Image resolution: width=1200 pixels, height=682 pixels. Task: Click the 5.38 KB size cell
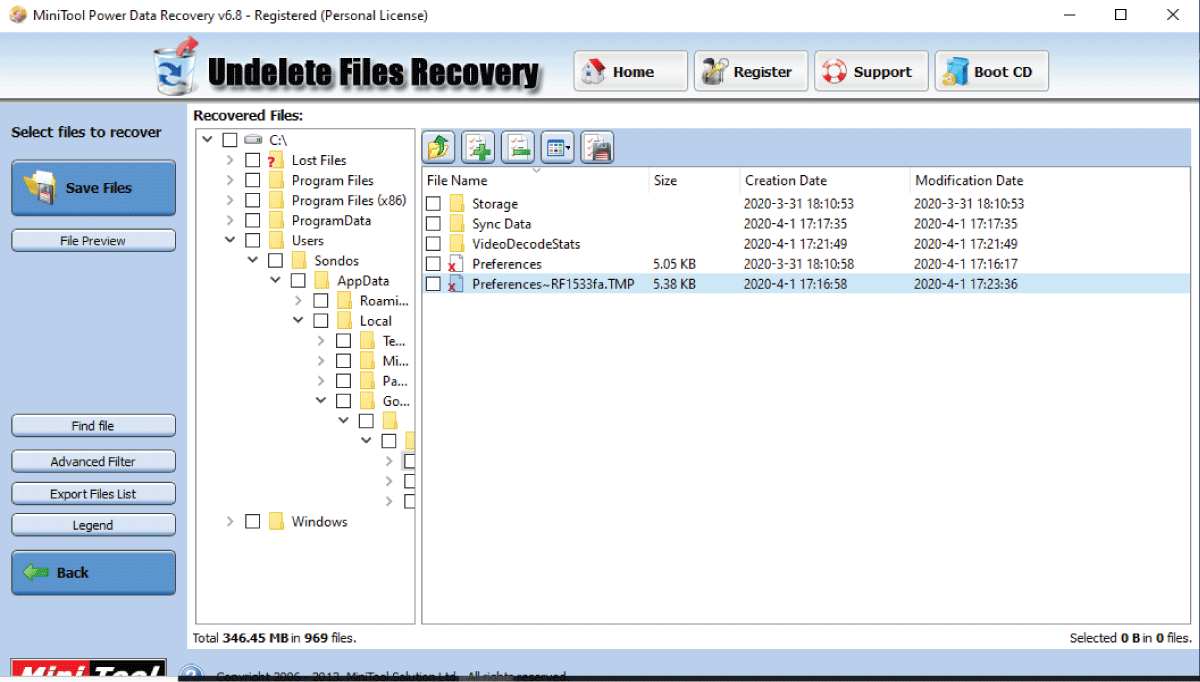[x=674, y=284]
